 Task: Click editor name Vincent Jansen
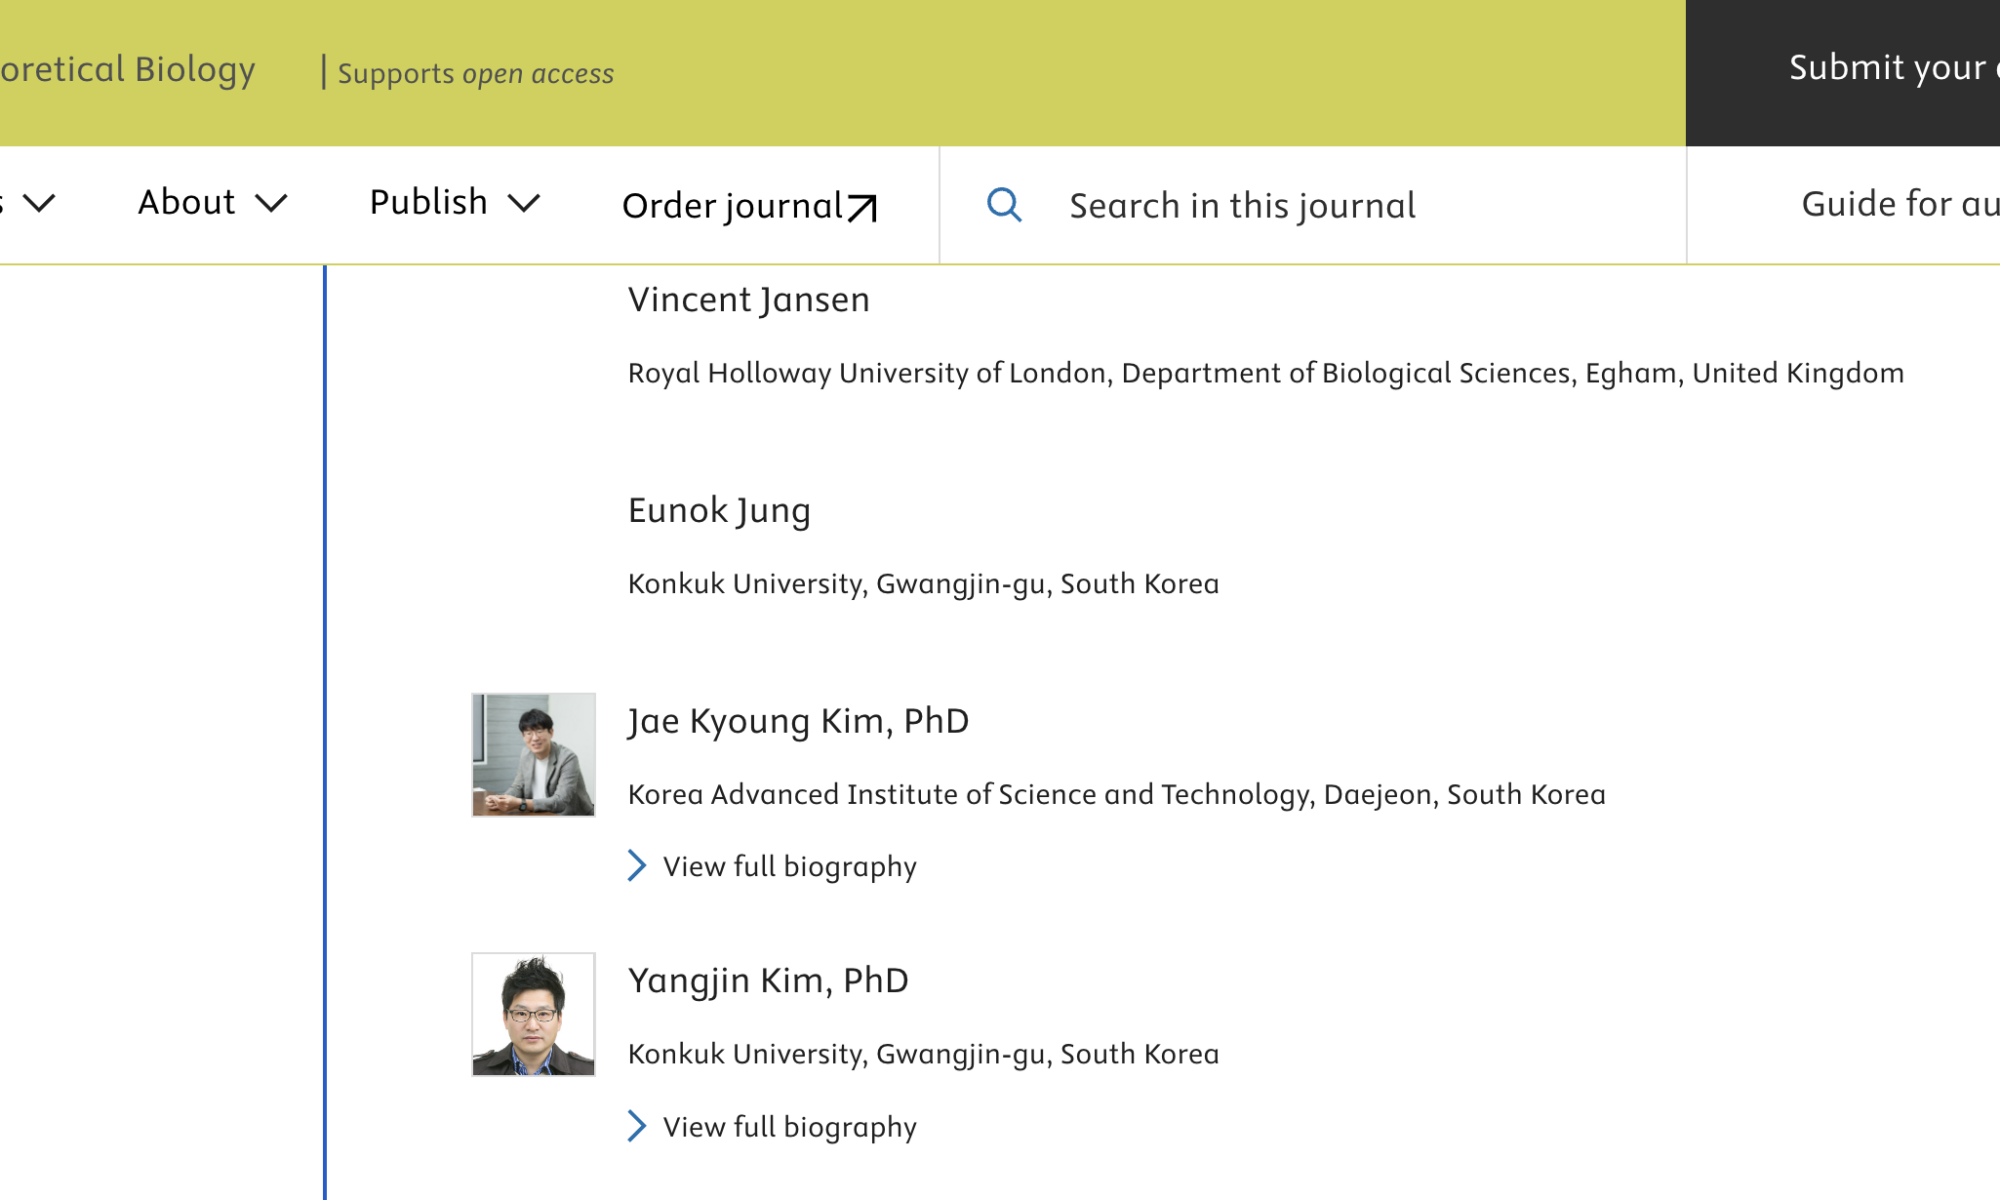pos(748,299)
